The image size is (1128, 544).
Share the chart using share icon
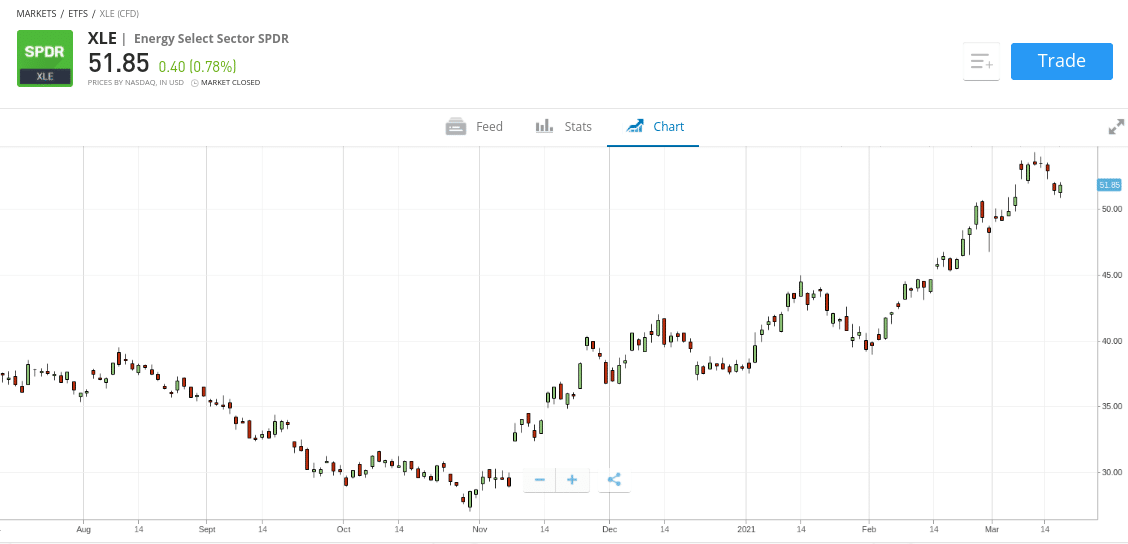[x=614, y=480]
